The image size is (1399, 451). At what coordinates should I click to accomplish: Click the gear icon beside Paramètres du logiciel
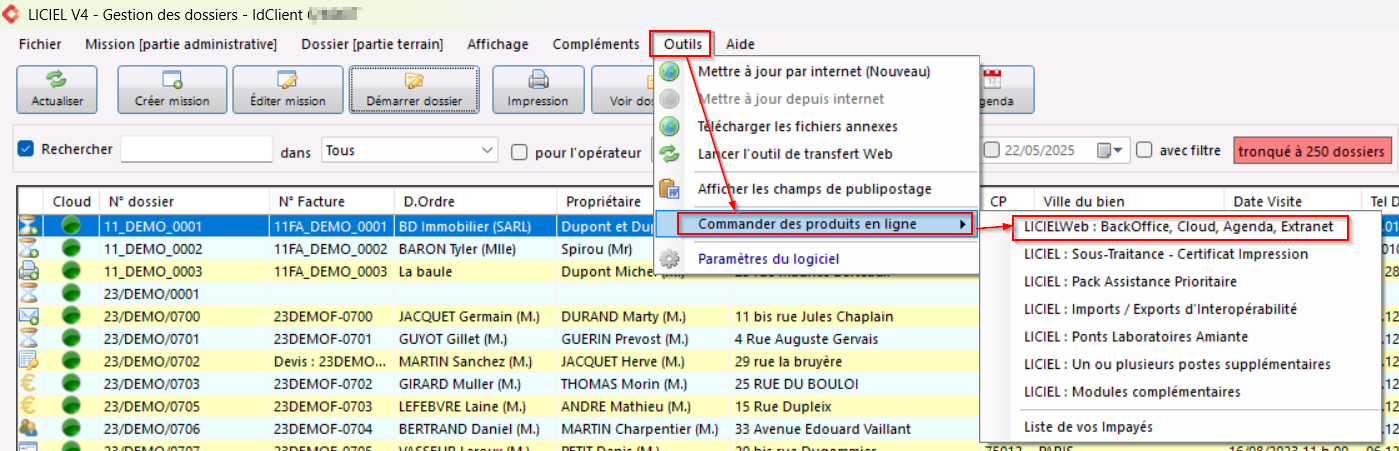(x=670, y=259)
